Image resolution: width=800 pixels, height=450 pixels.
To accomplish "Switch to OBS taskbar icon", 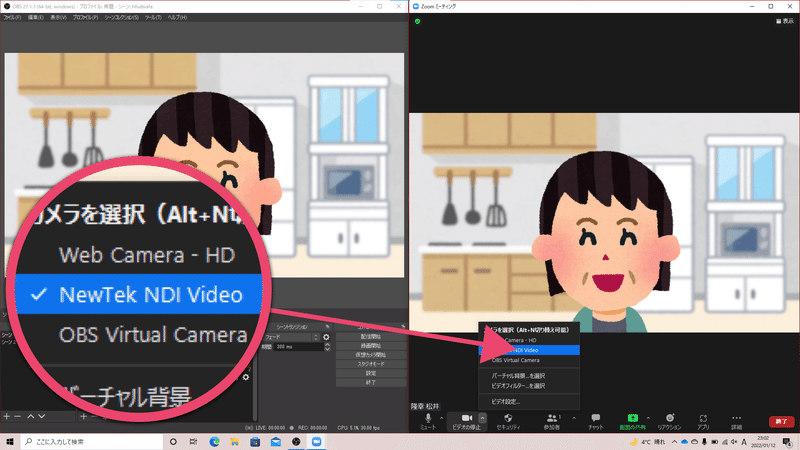I will pyautogui.click(x=296, y=442).
